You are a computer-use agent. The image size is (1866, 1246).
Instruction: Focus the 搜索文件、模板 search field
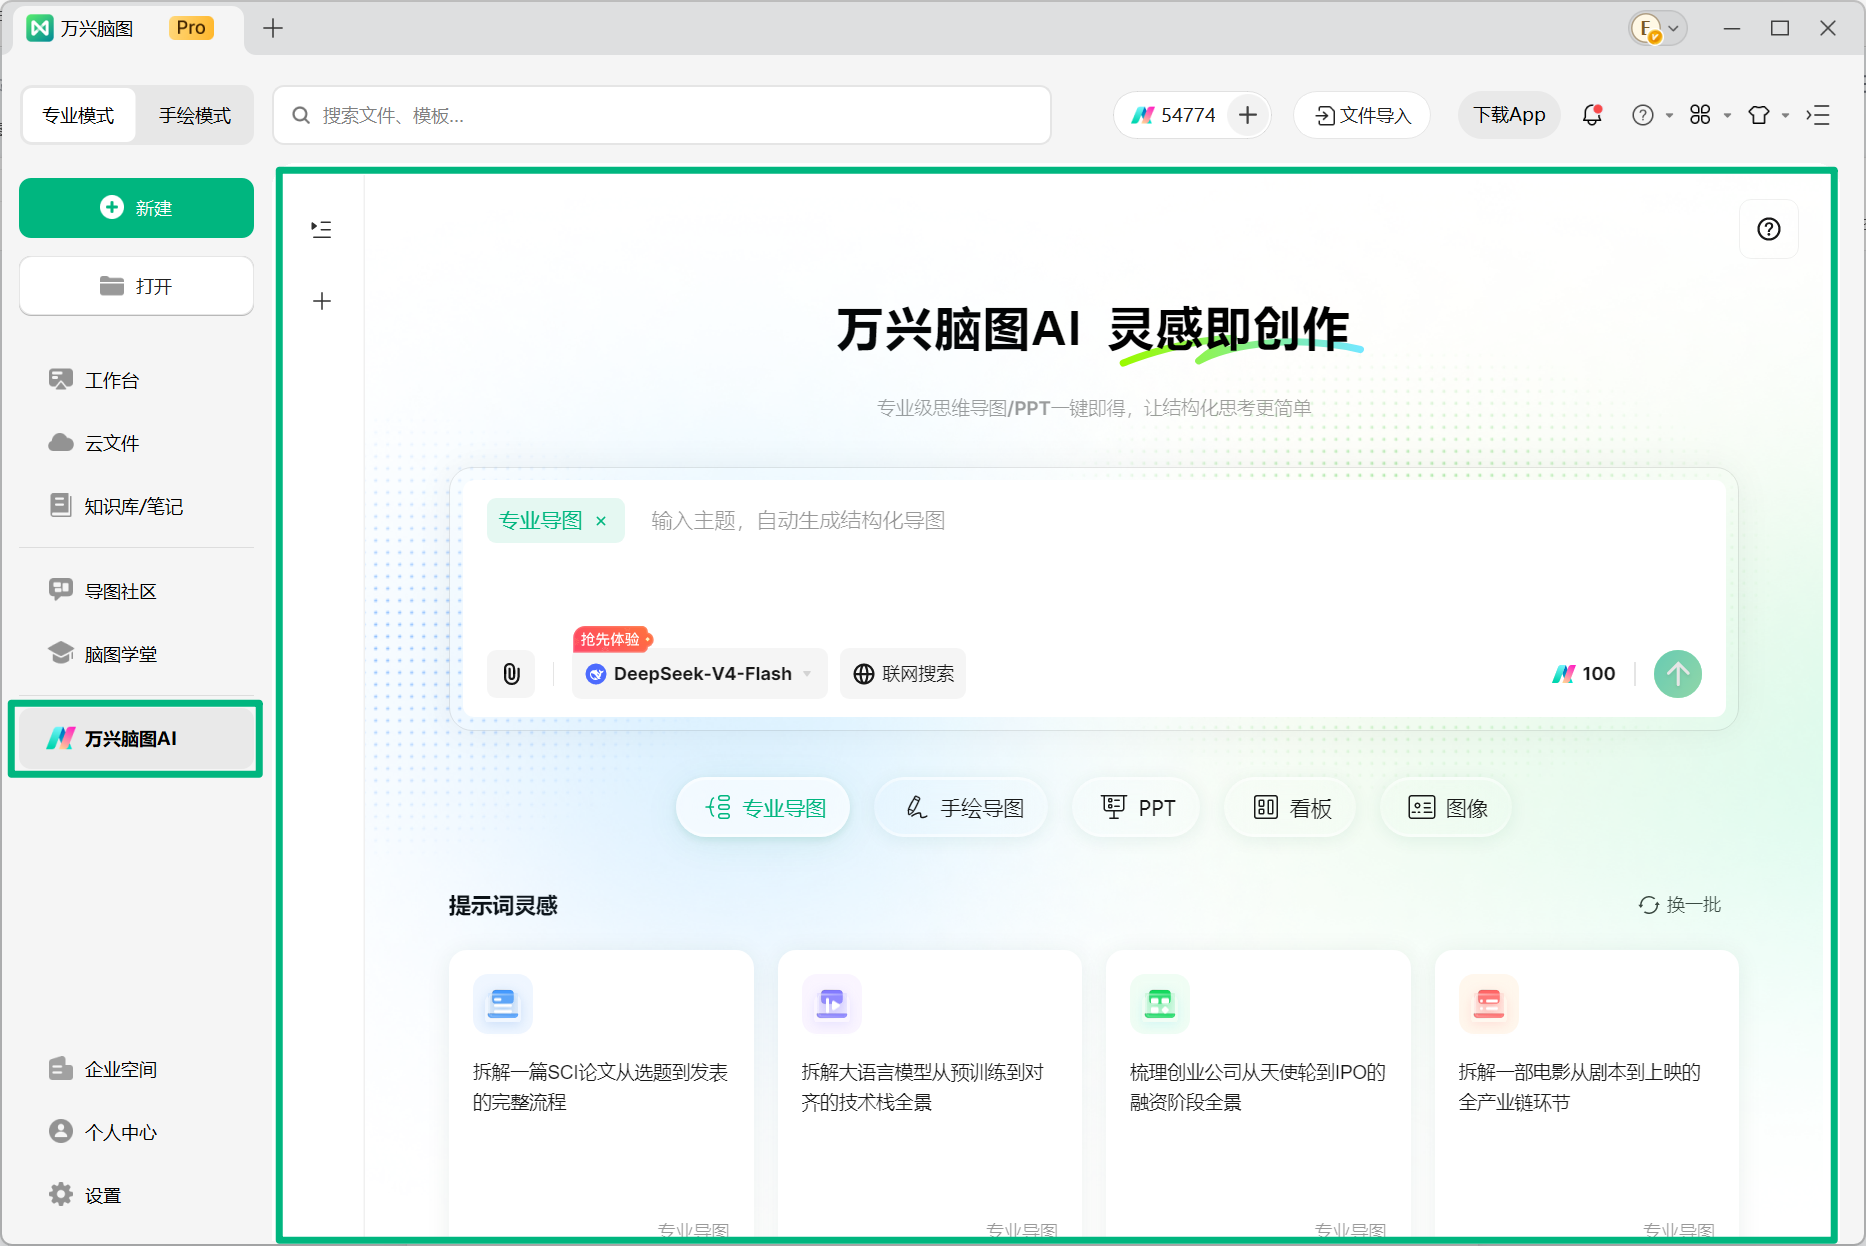(x=662, y=116)
